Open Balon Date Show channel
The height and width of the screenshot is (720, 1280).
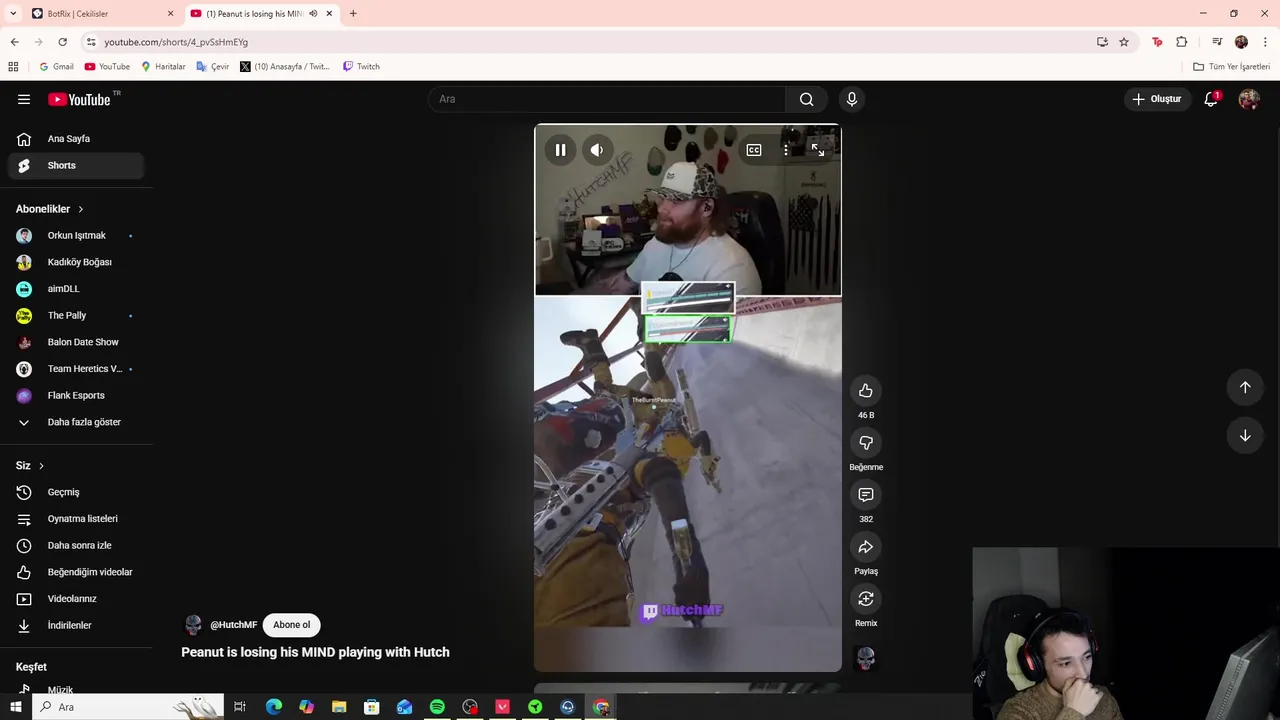click(76, 342)
